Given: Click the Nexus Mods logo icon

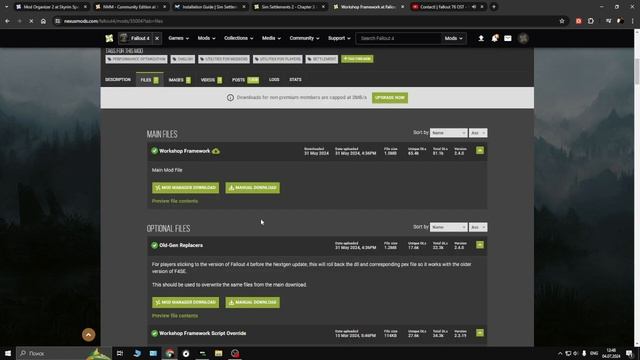Looking at the screenshot, I should click(109, 38).
